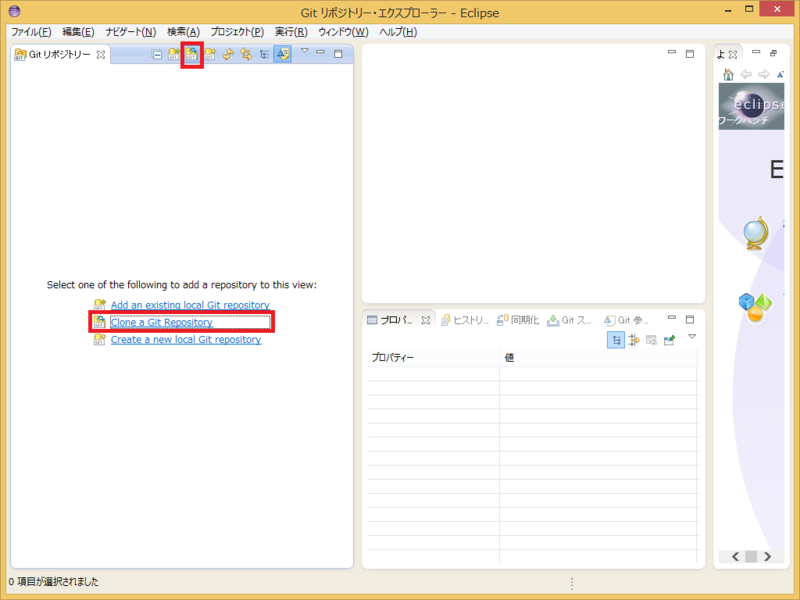Toggle Pin to Selection icon in Properties
The height and width of the screenshot is (600, 800).
(x=669, y=340)
